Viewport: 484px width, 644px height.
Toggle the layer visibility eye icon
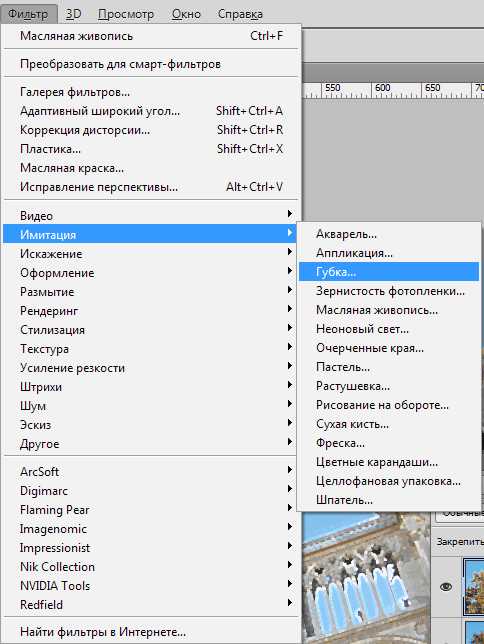point(446,587)
